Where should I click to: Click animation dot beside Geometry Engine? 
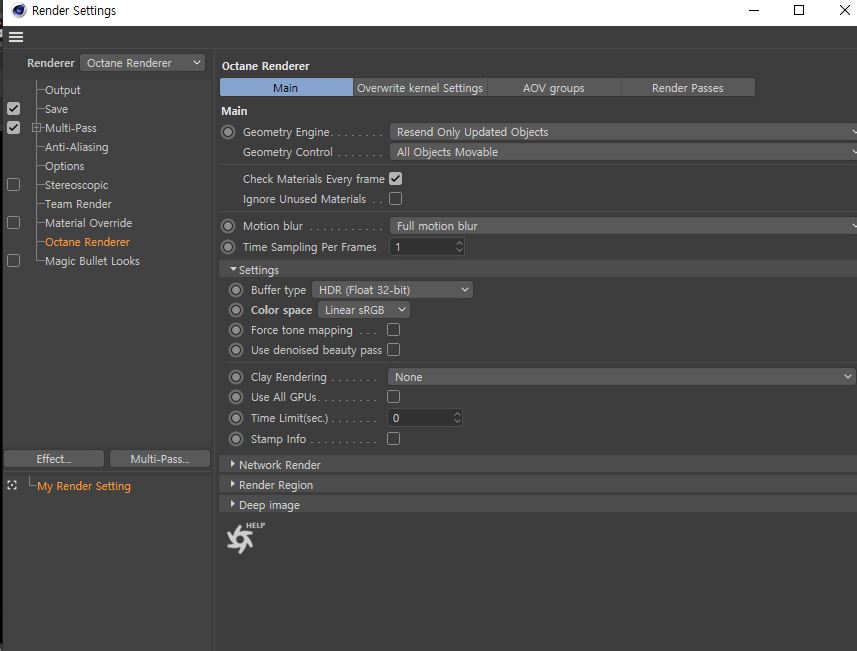[x=228, y=132]
